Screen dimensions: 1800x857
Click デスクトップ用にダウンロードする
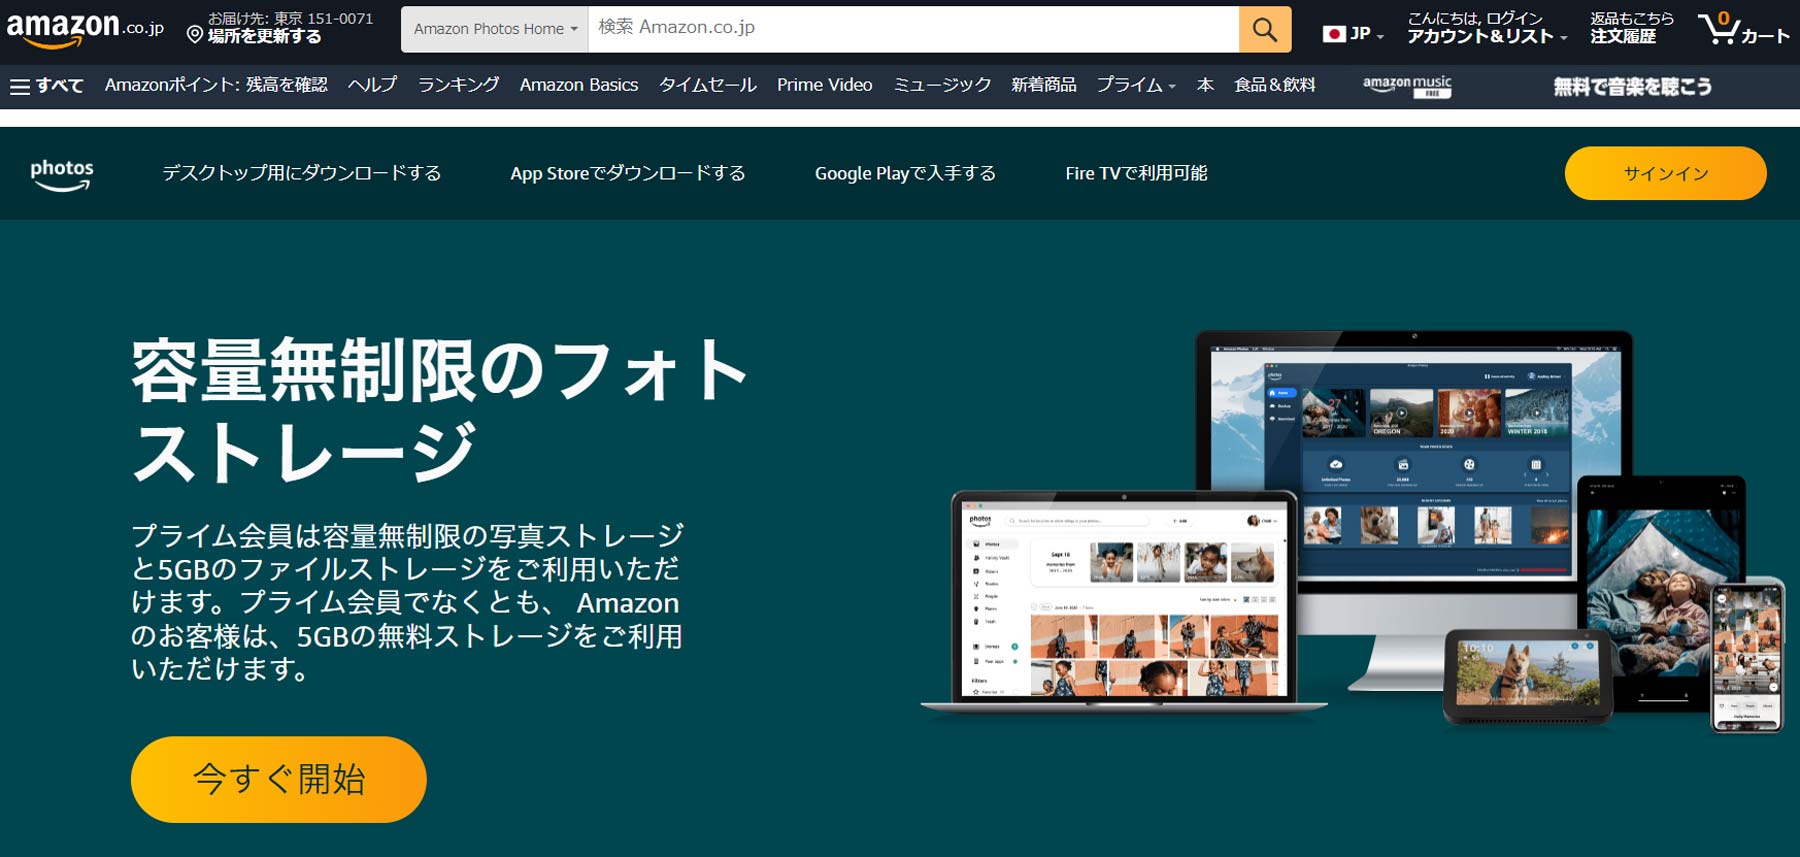[x=302, y=174]
